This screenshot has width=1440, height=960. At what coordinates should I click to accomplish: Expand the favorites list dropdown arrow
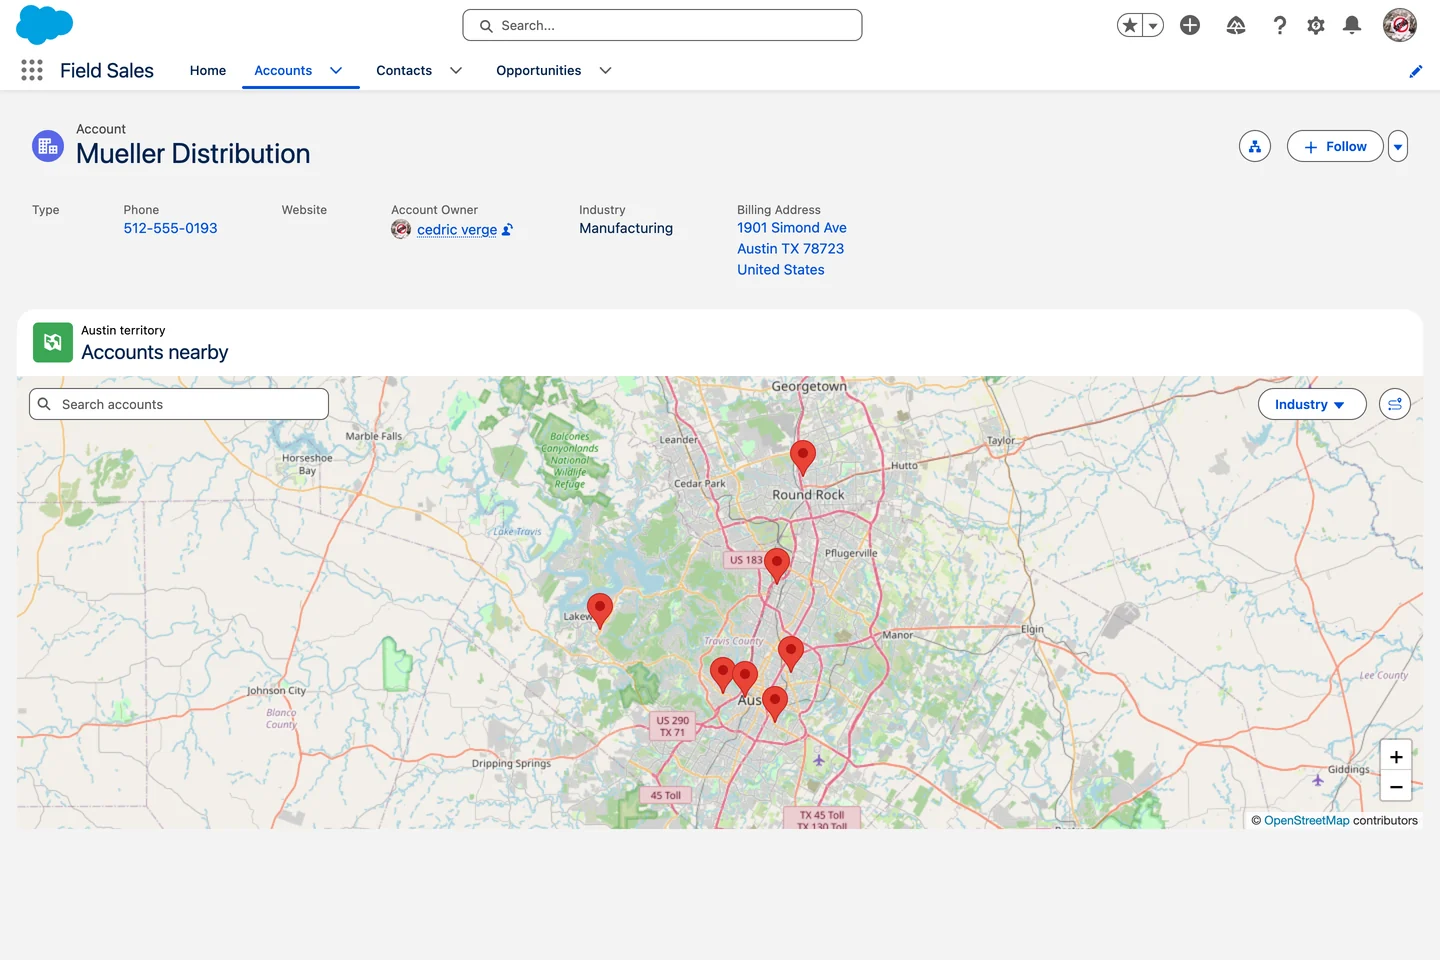1153,26
